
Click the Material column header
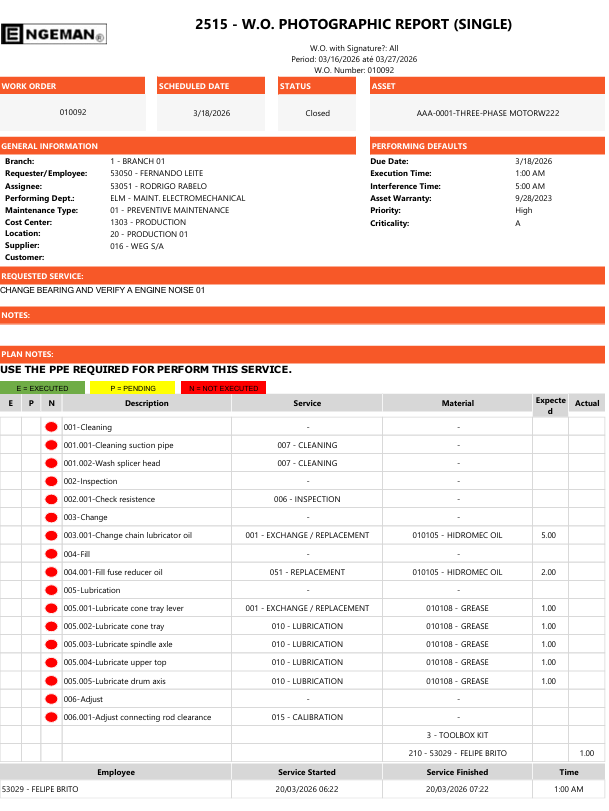pyautogui.click(x=457, y=403)
